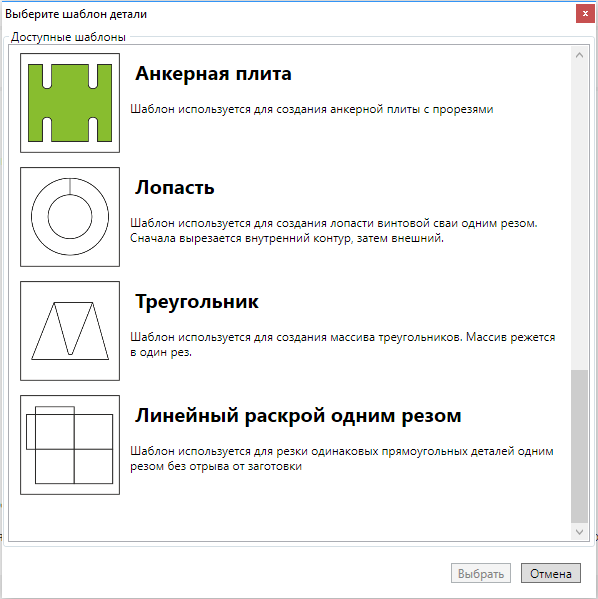598x599 pixels.
Task: Select the linear cutting rectangles thumbnail
Action: click(x=70, y=445)
